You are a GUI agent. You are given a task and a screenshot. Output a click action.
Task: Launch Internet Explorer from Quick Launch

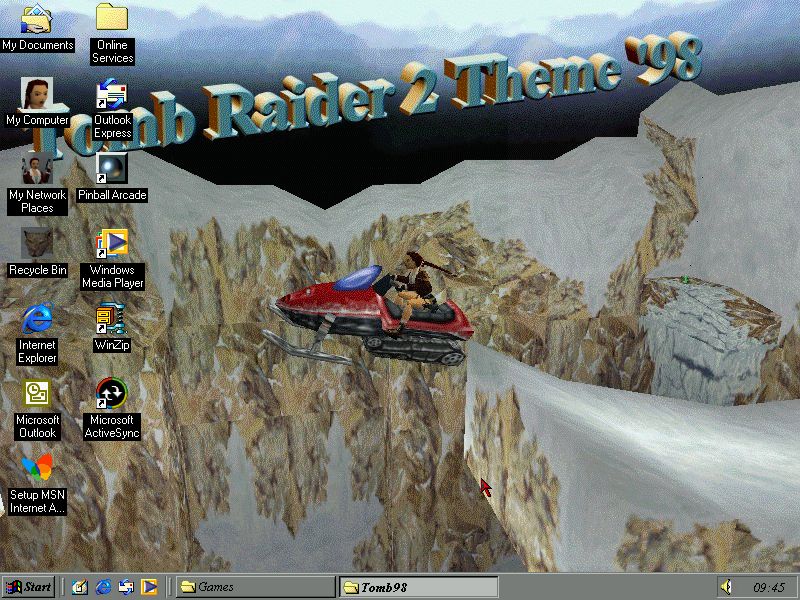pos(103,587)
